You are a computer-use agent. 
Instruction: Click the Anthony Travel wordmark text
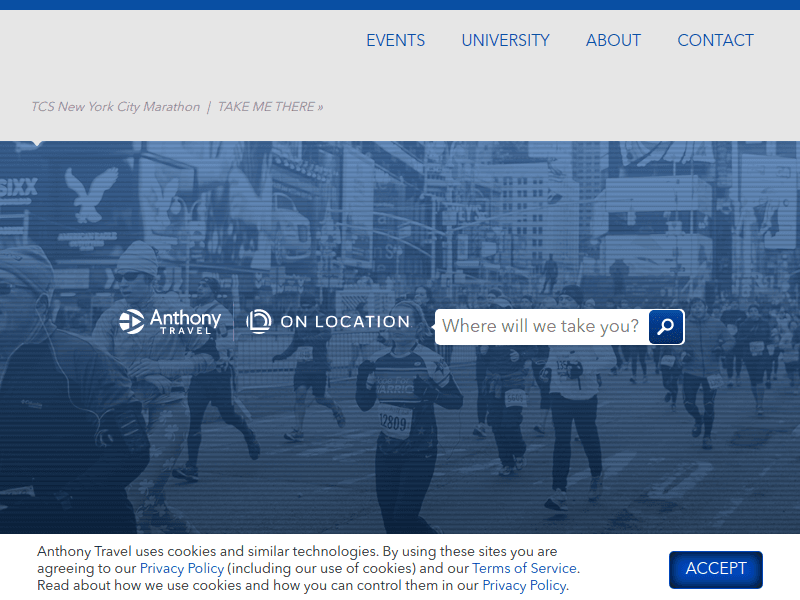185,321
